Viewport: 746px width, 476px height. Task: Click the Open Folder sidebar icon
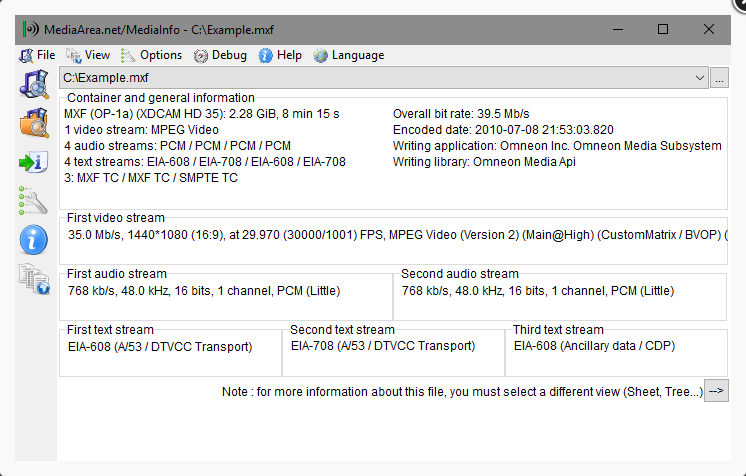click(34, 123)
